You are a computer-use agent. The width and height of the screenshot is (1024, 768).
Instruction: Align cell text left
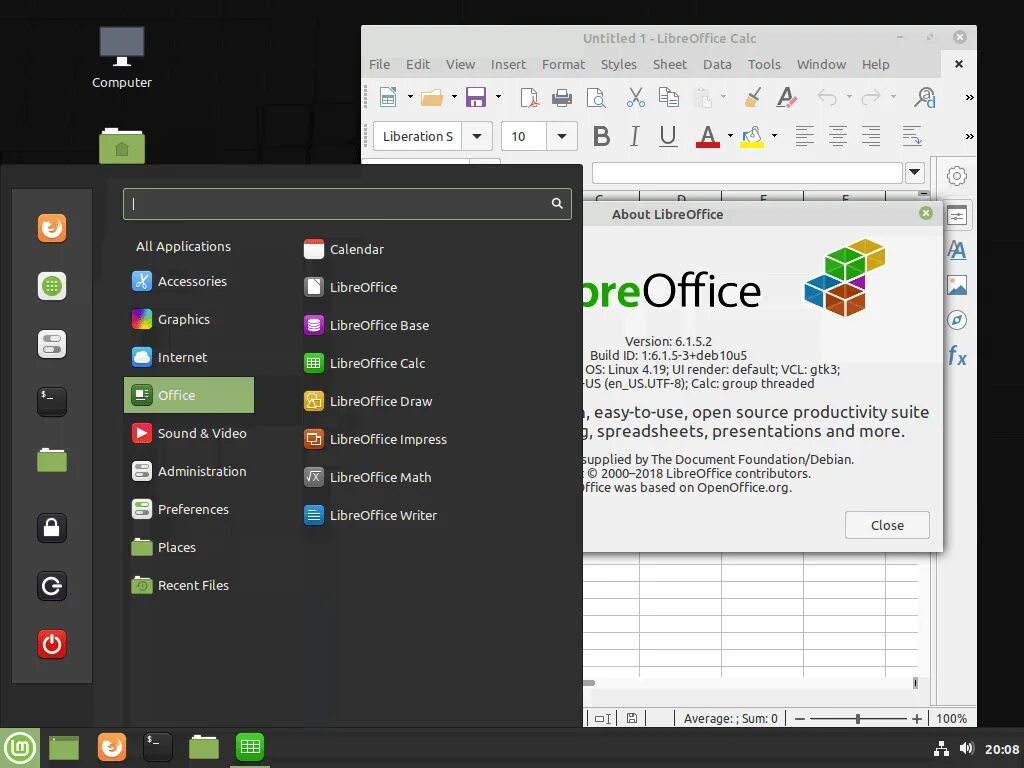coord(805,136)
